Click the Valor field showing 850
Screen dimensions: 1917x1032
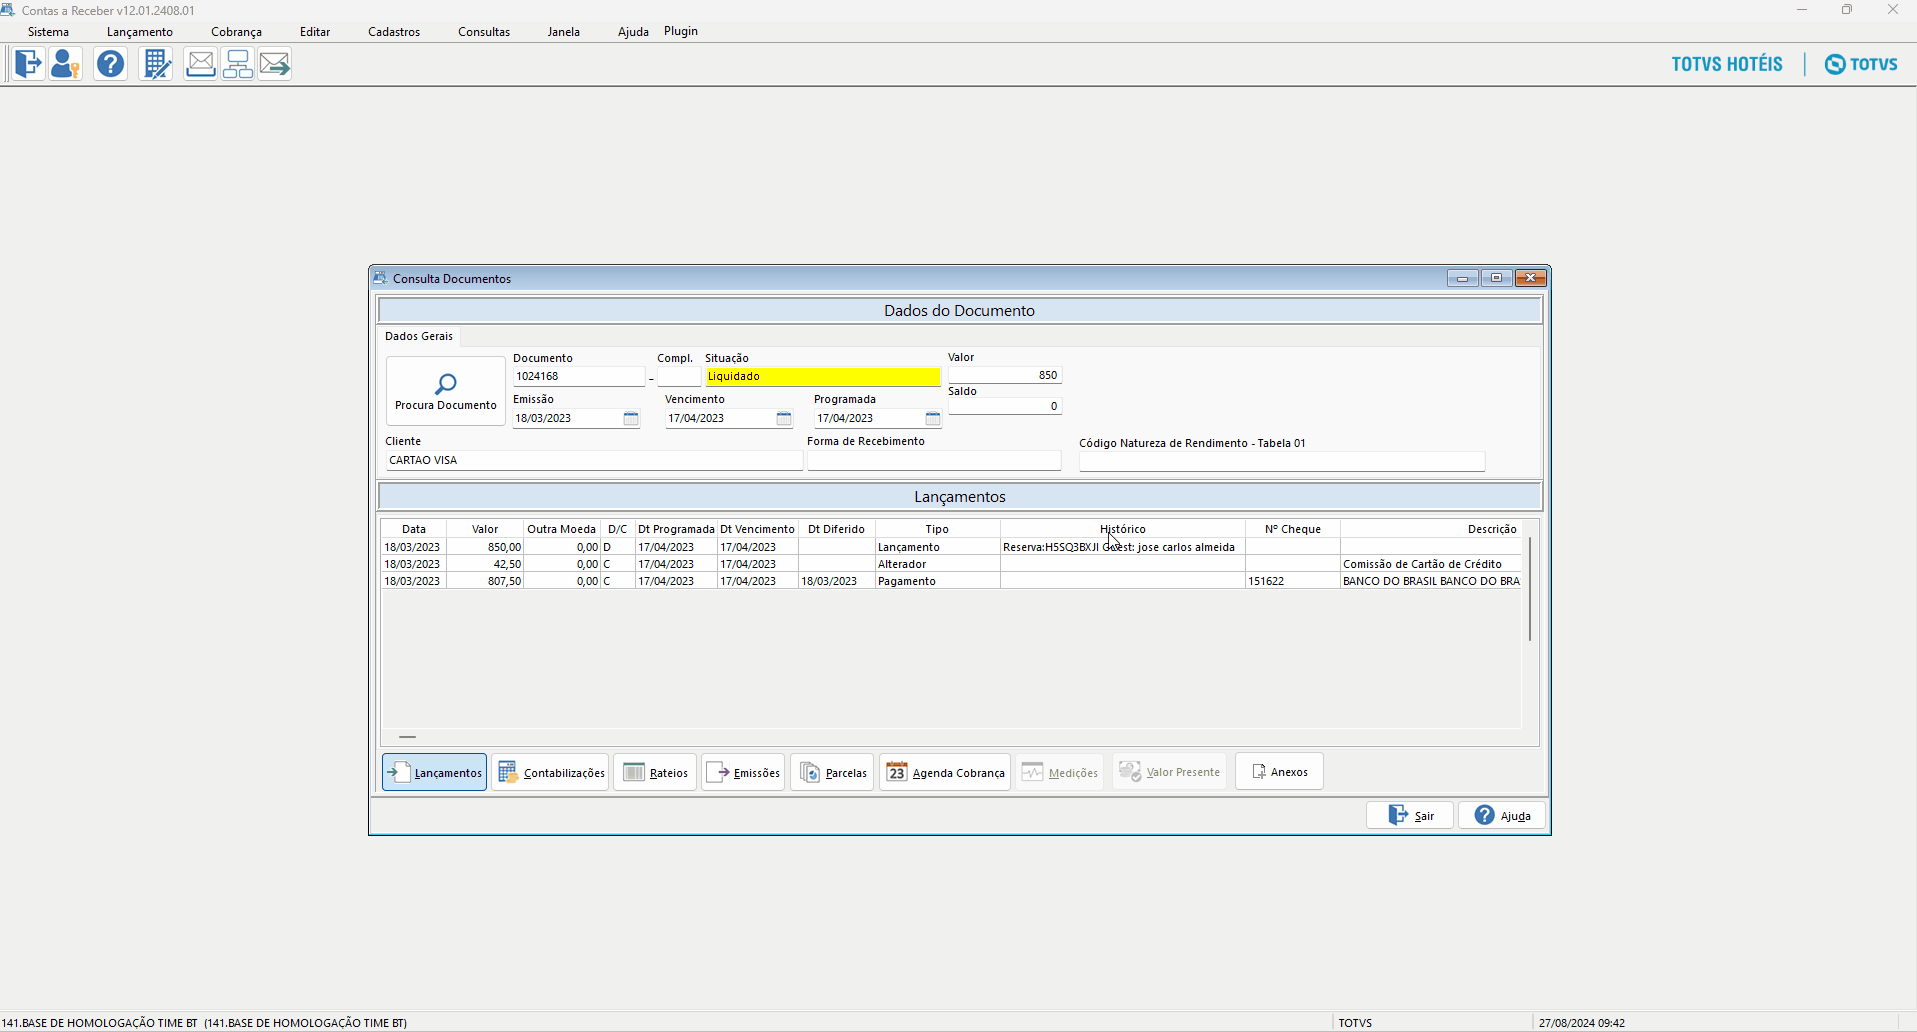[1005, 375]
